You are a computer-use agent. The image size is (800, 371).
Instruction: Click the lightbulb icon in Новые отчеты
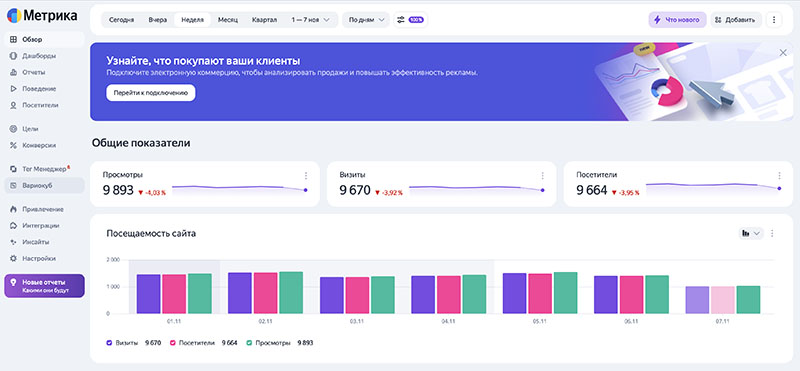click(x=12, y=282)
